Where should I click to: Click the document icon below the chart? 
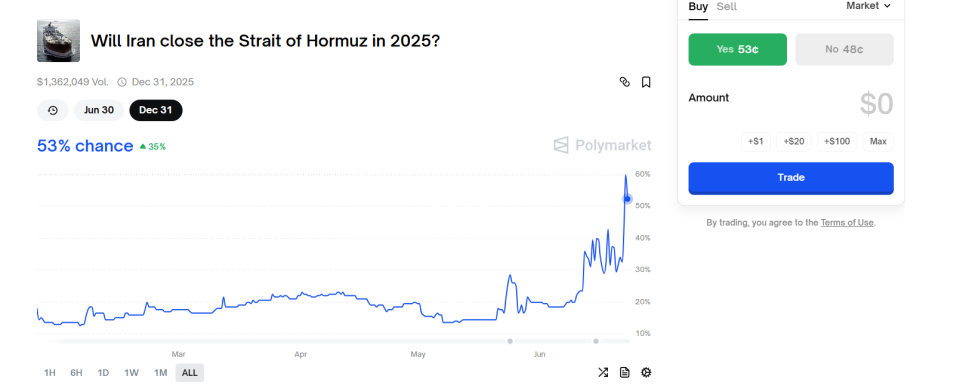coord(625,372)
